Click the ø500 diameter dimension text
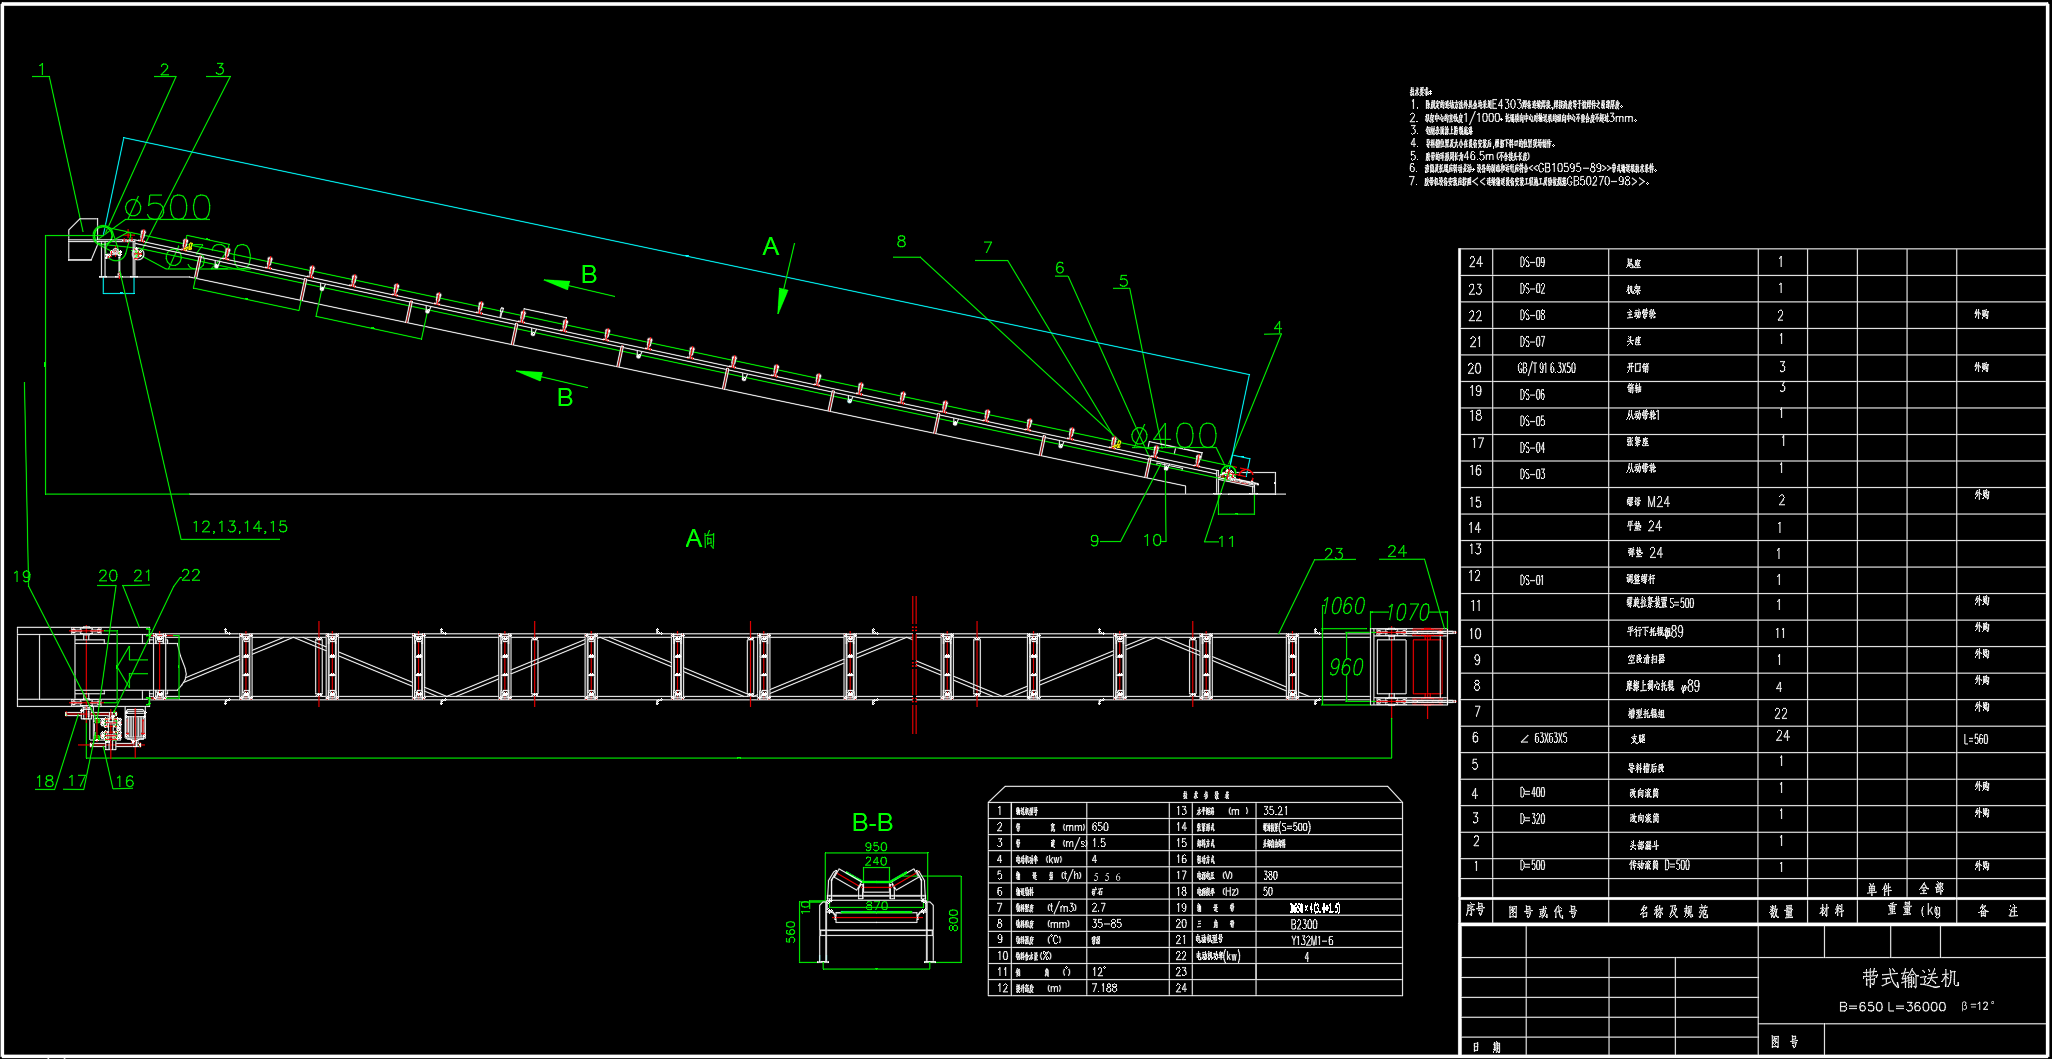 click(168, 207)
